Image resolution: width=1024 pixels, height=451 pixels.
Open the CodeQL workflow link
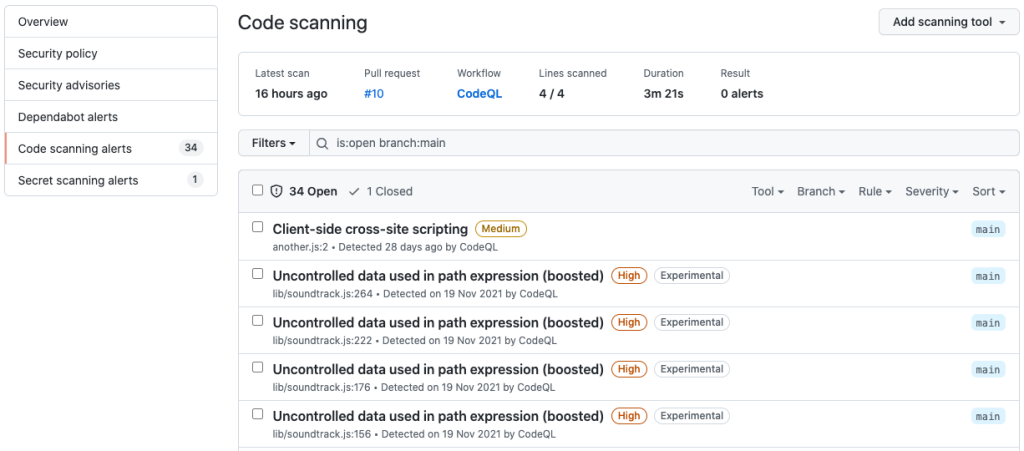tap(479, 94)
